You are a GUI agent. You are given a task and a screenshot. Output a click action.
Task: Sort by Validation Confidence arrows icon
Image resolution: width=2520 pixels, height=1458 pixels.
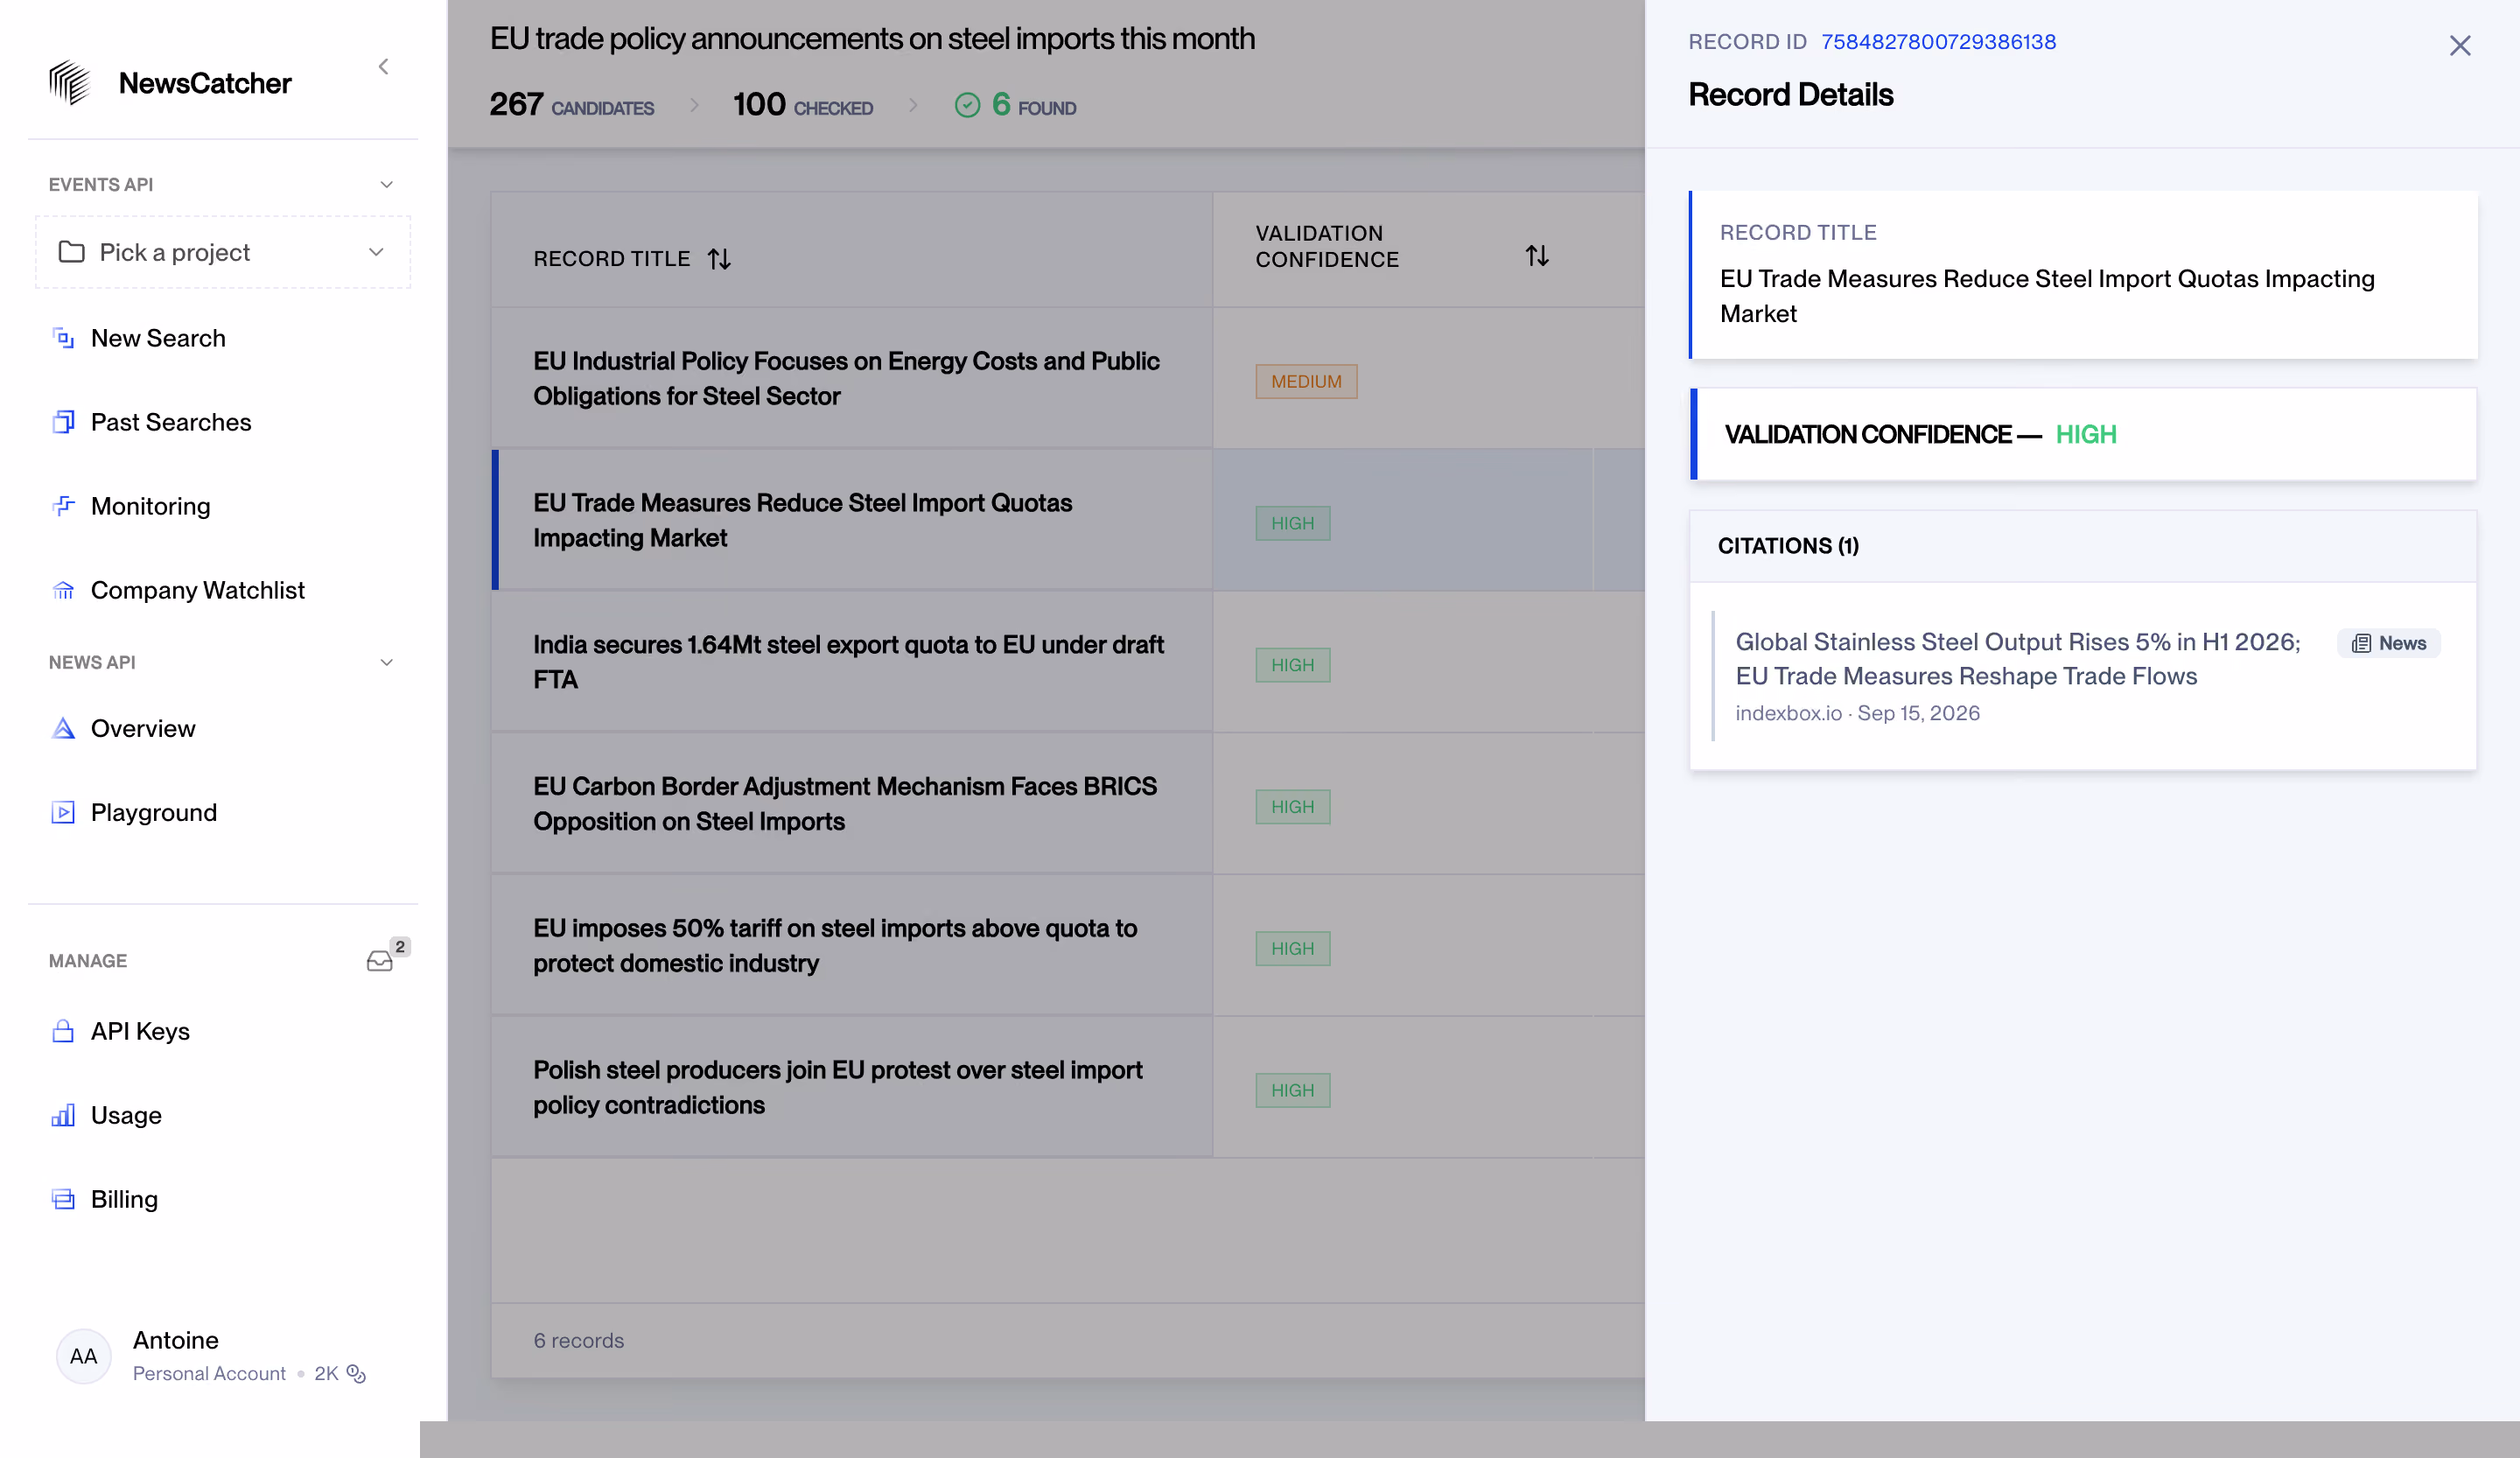1537,256
